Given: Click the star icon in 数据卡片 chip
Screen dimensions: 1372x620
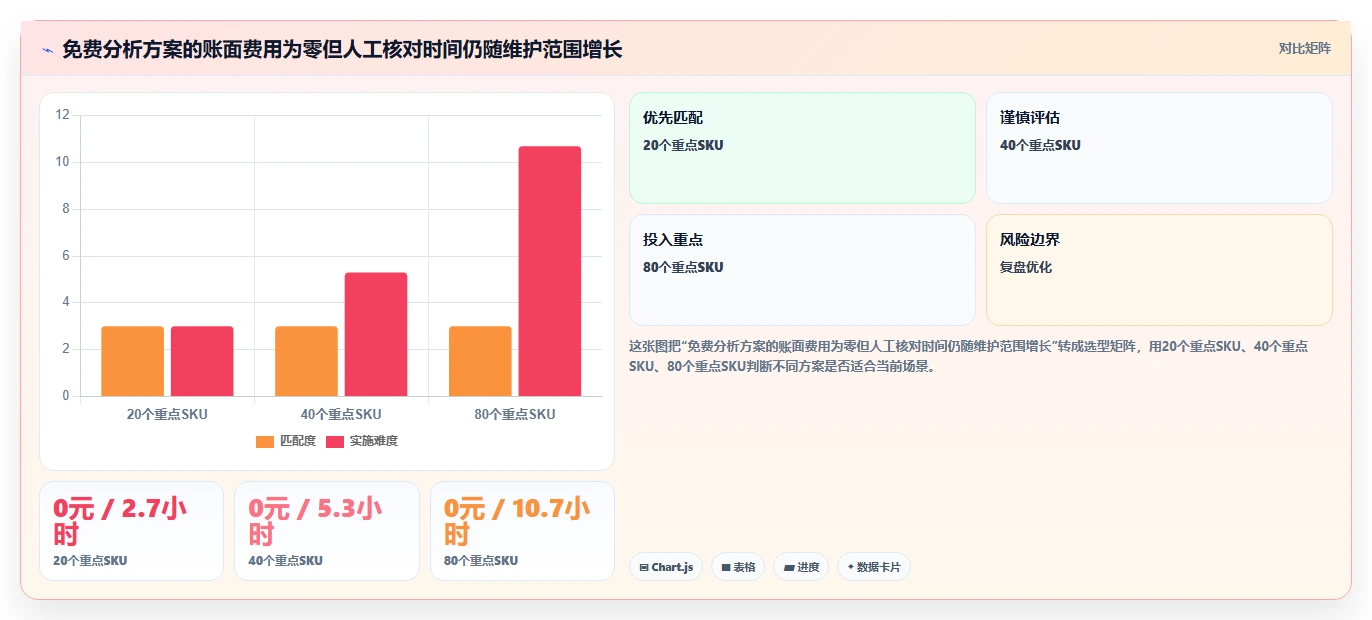Looking at the screenshot, I should pyautogui.click(x=851, y=567).
